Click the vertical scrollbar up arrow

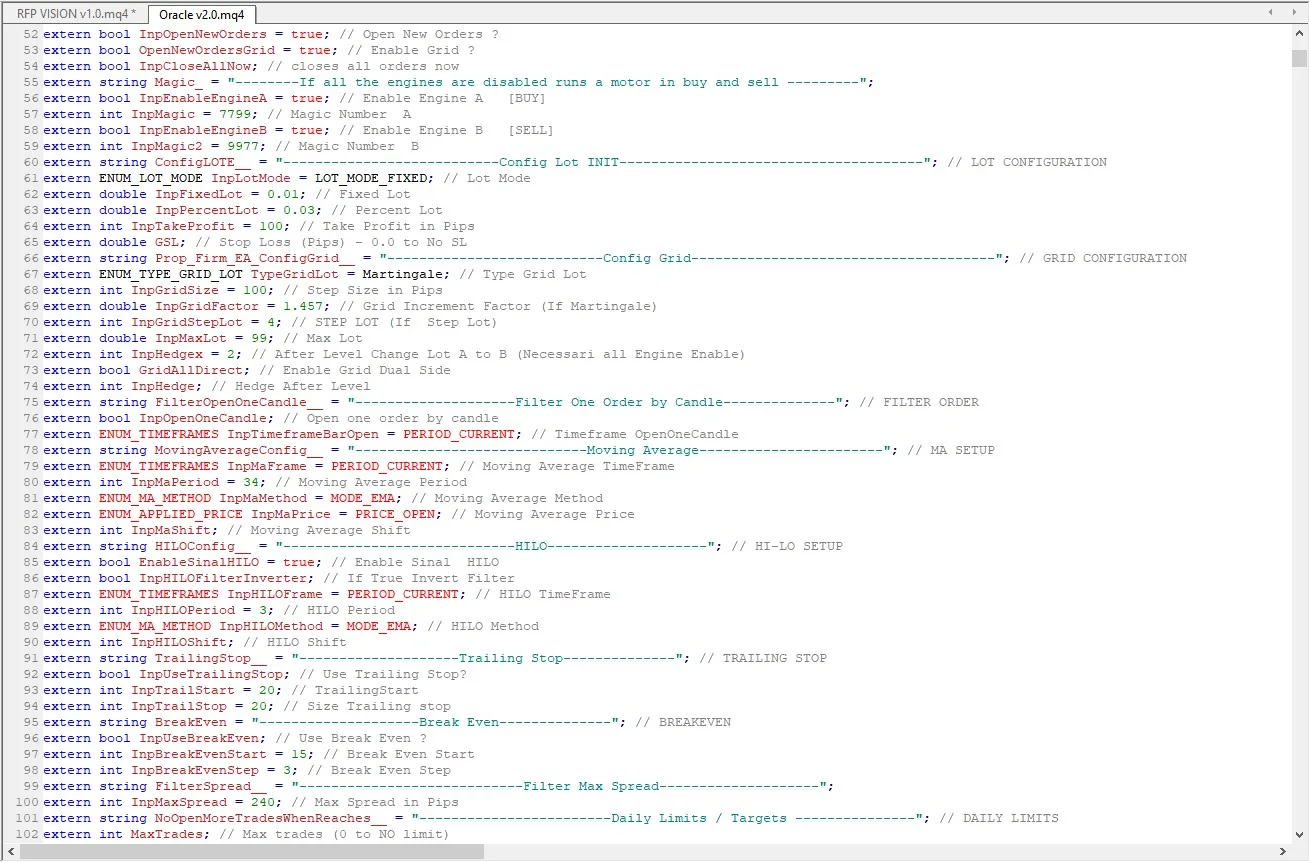tap(1301, 33)
